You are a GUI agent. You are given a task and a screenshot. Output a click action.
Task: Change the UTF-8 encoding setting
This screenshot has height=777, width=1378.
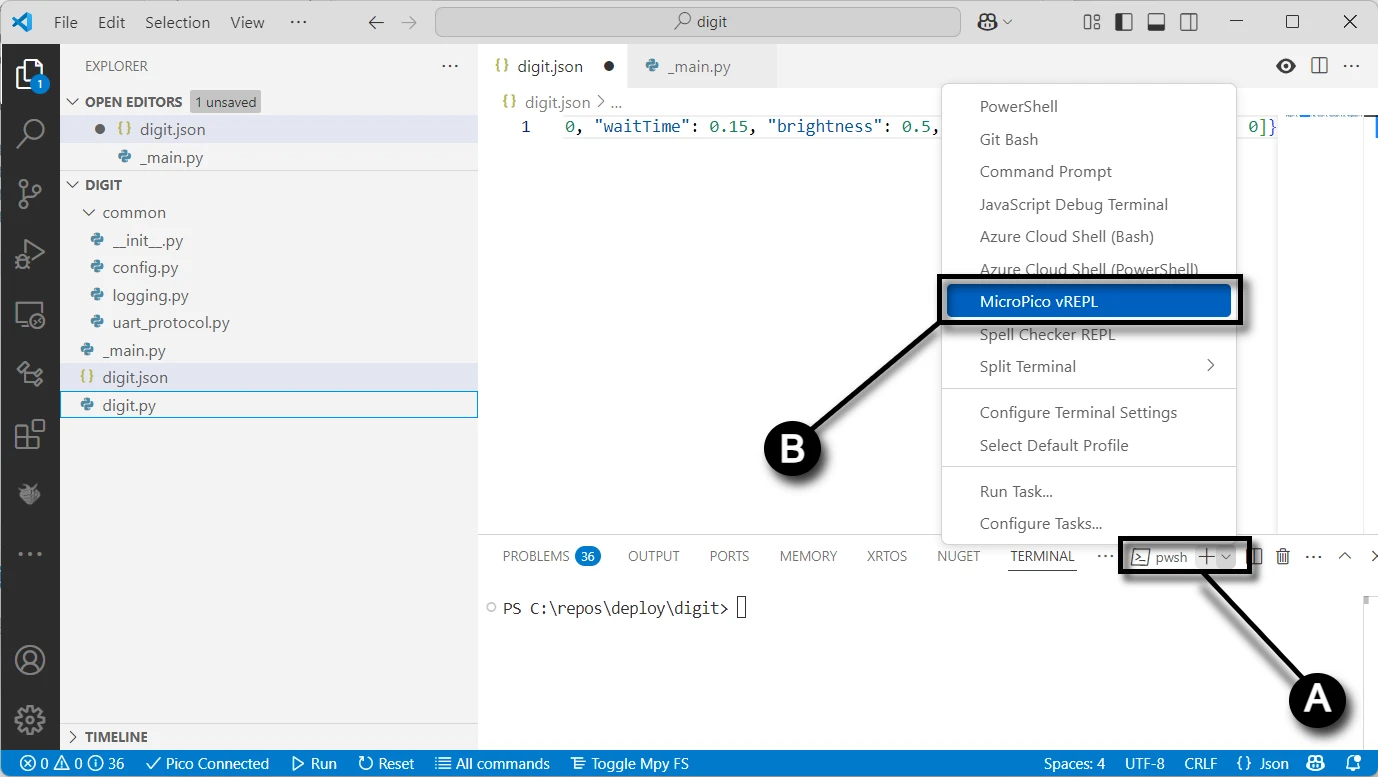(x=1145, y=764)
